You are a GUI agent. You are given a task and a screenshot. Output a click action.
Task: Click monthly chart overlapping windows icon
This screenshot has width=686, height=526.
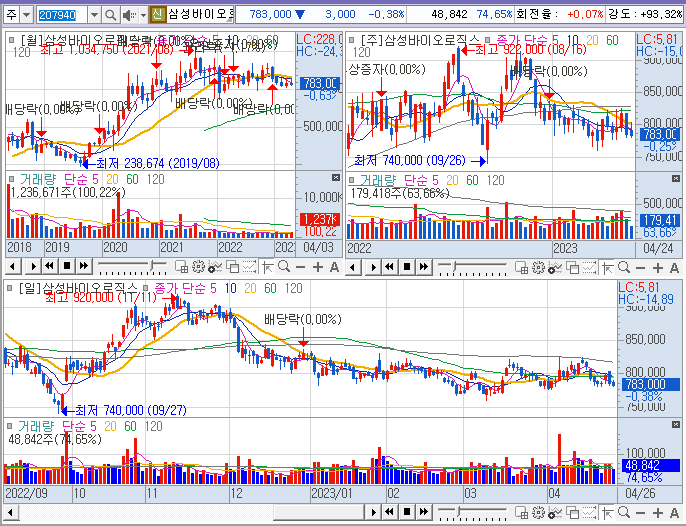[x=232, y=267]
